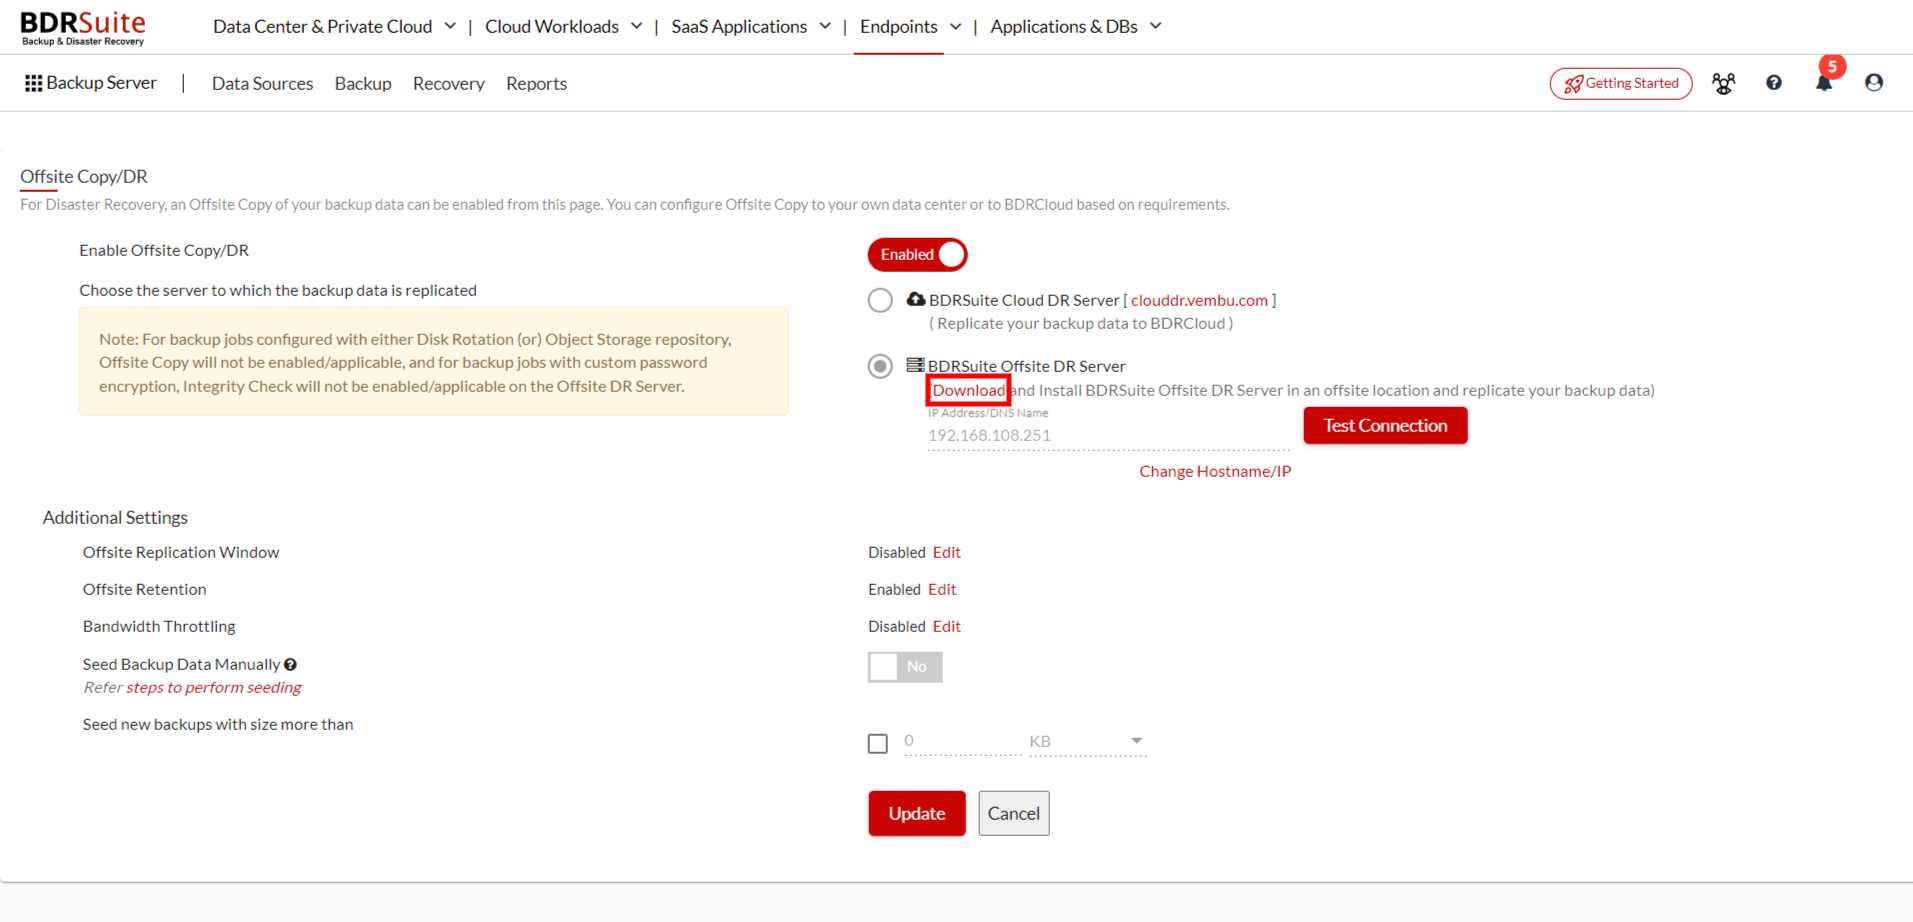1913x922 pixels.
Task: Click Backup Server label
Action: click(x=101, y=83)
